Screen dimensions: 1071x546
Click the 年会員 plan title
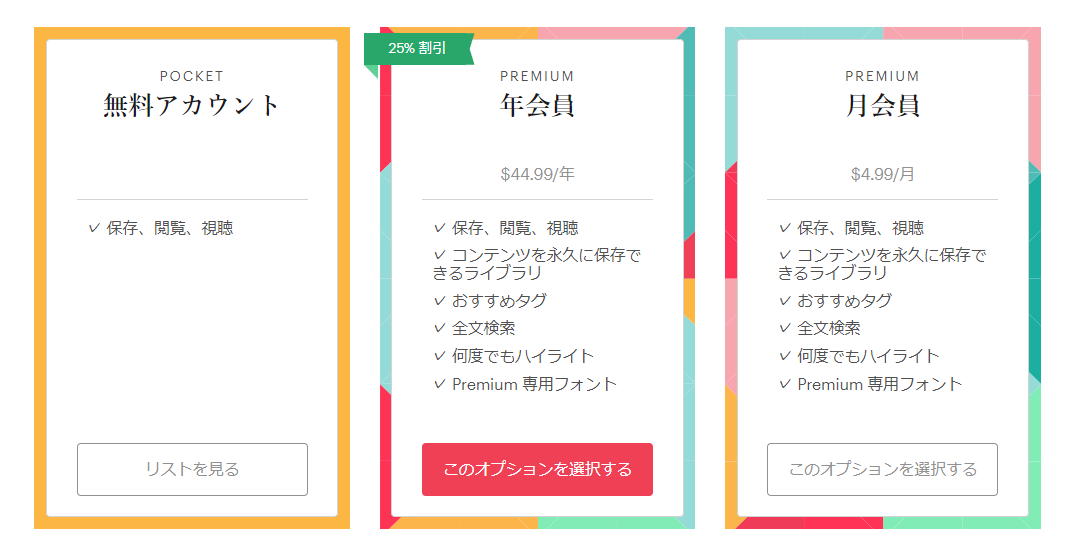537,105
